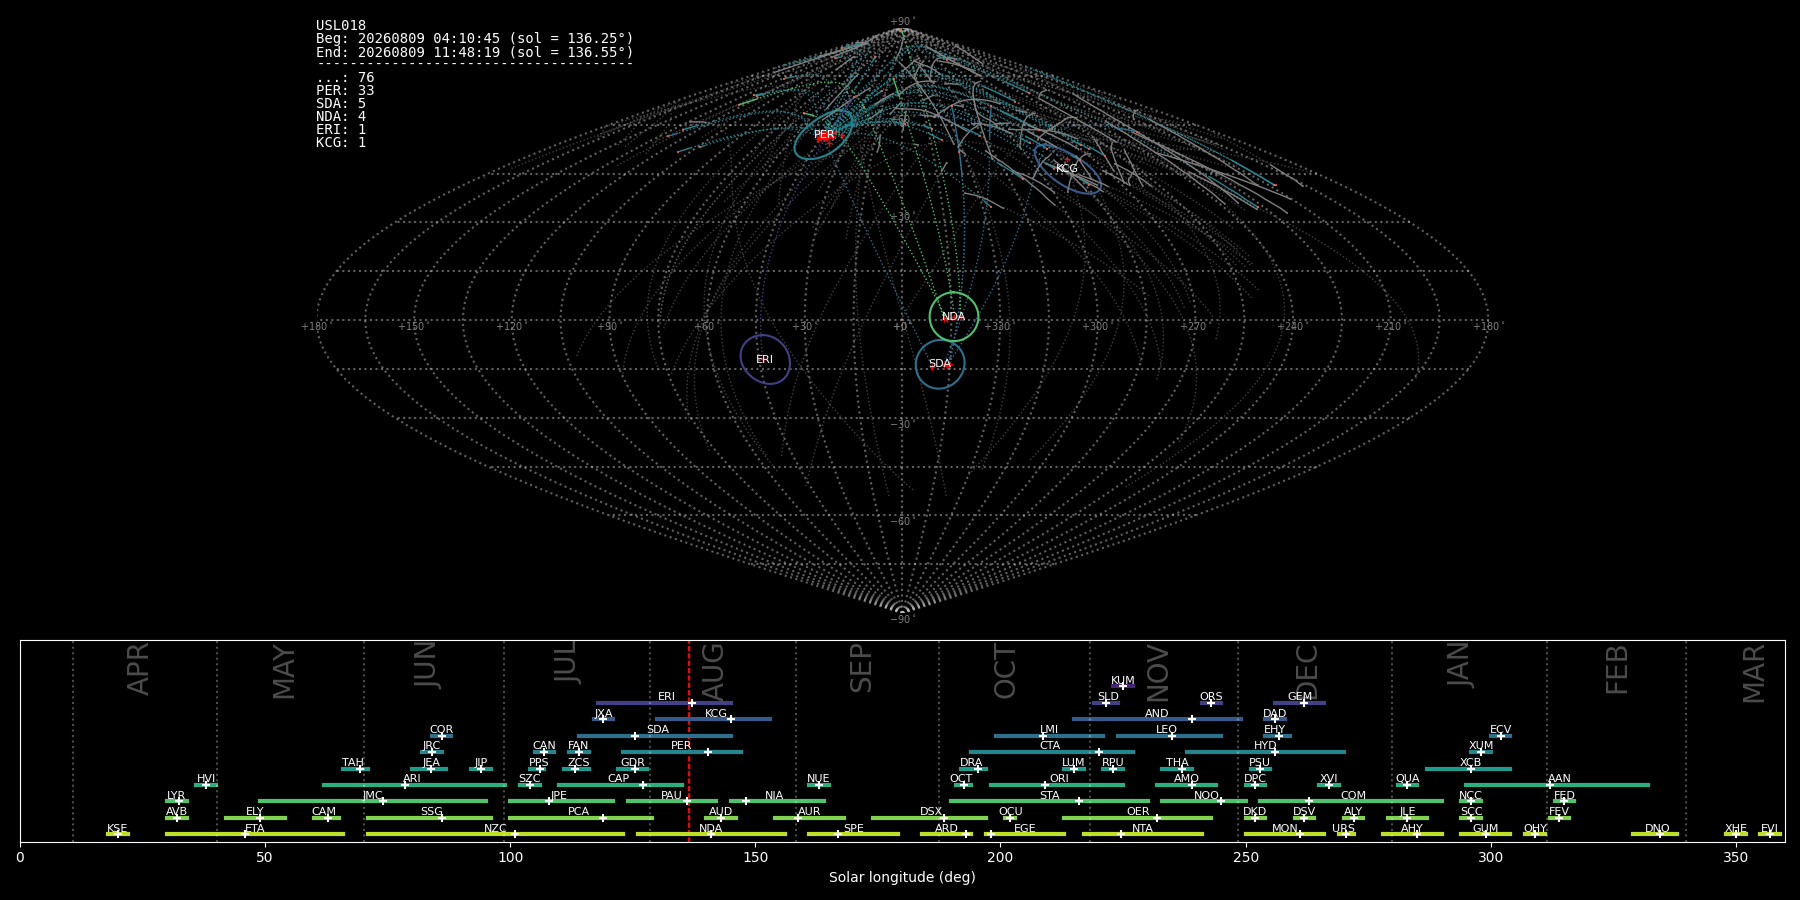Click the ERI radiant circle on the sky map
The image size is (1800, 900).
tap(765, 360)
